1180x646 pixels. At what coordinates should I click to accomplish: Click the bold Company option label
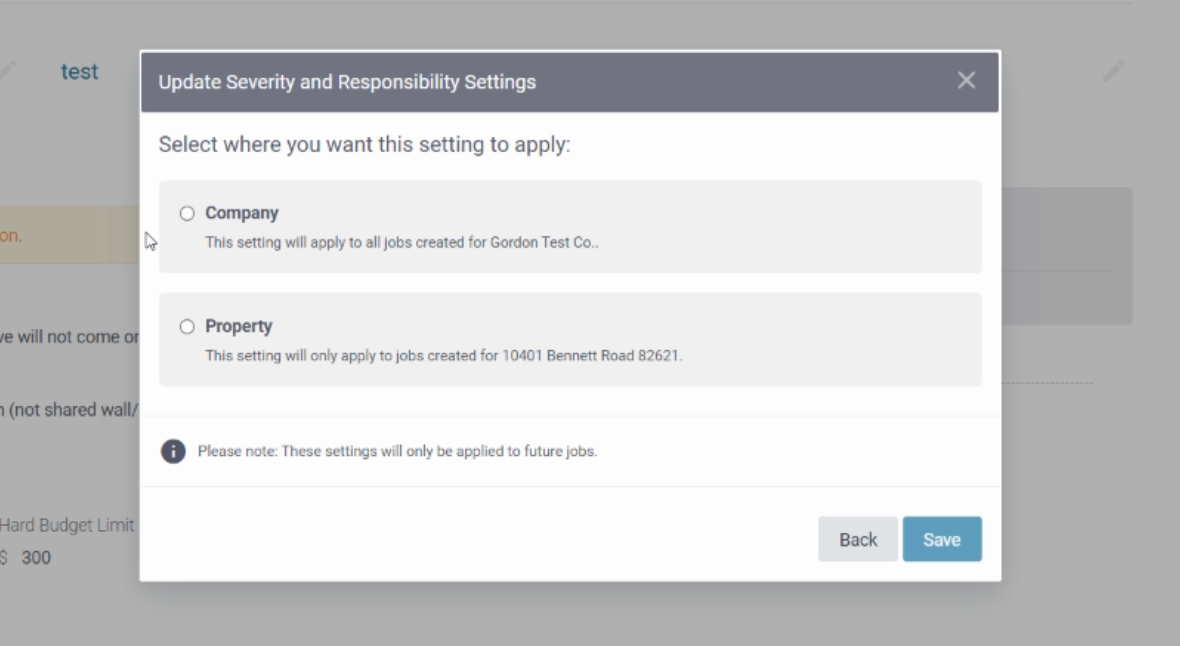click(x=242, y=213)
